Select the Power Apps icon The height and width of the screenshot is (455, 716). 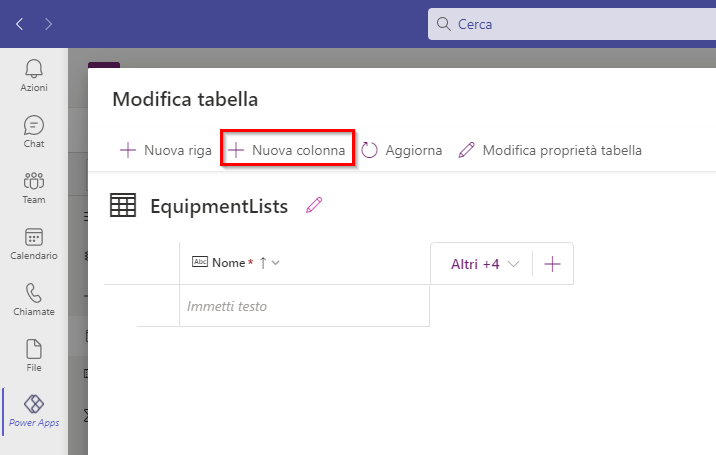pyautogui.click(x=34, y=404)
